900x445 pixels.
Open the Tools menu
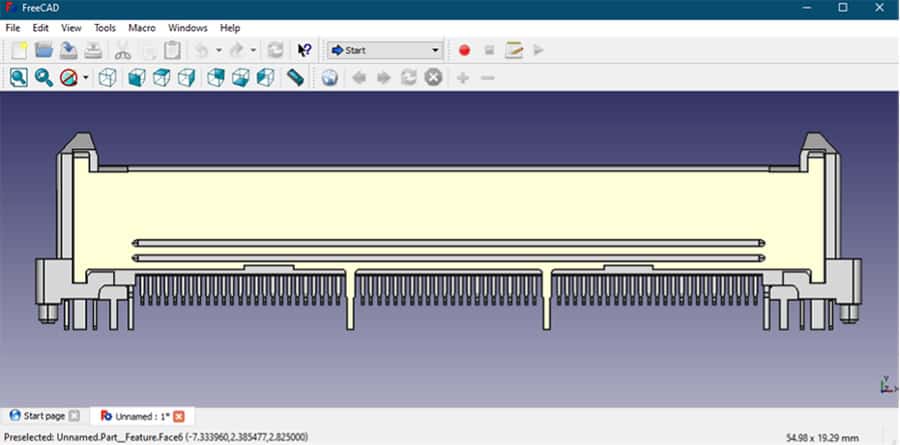click(105, 28)
